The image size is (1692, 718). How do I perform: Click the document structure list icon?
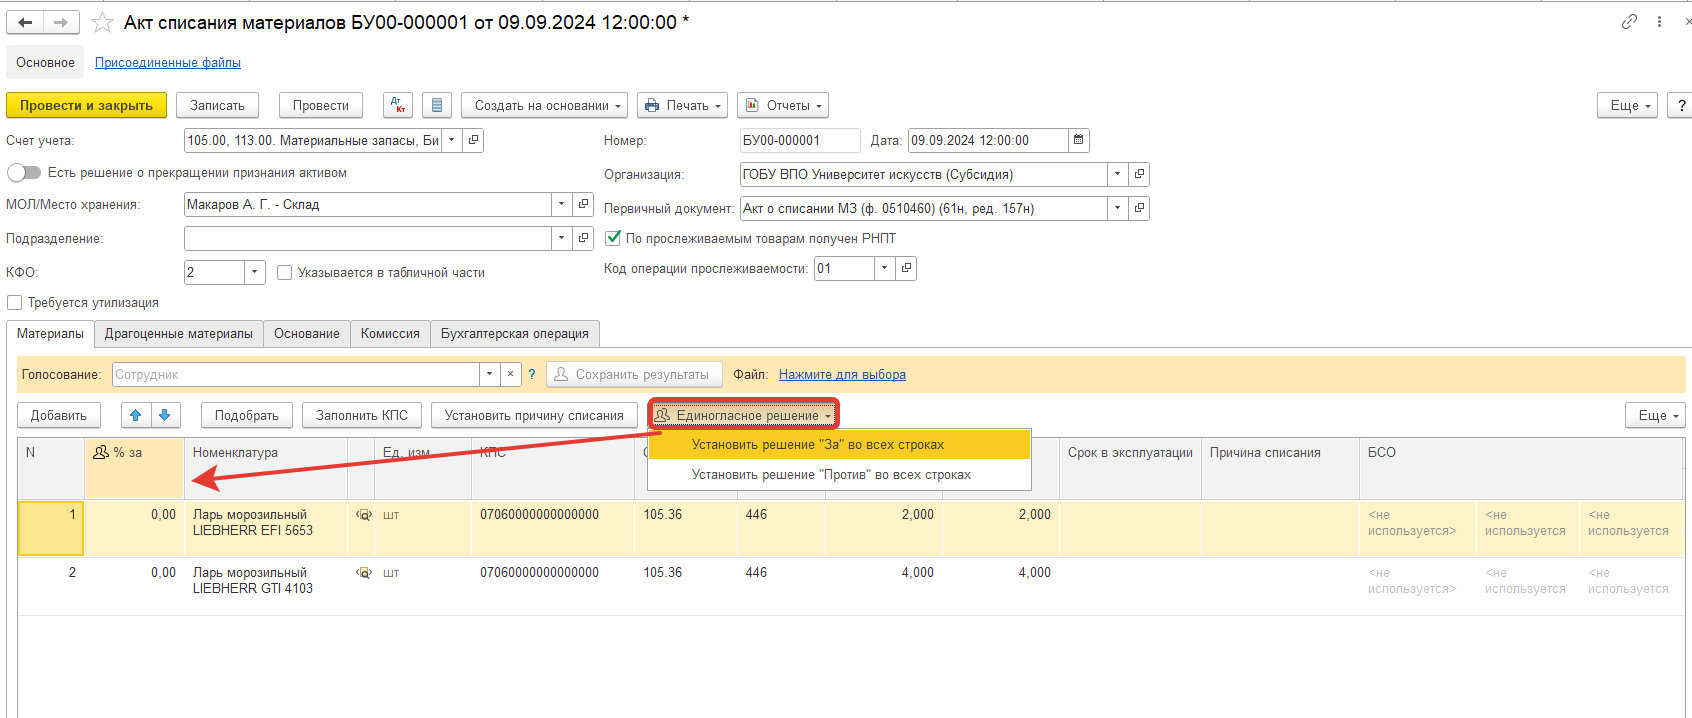pyautogui.click(x=437, y=105)
